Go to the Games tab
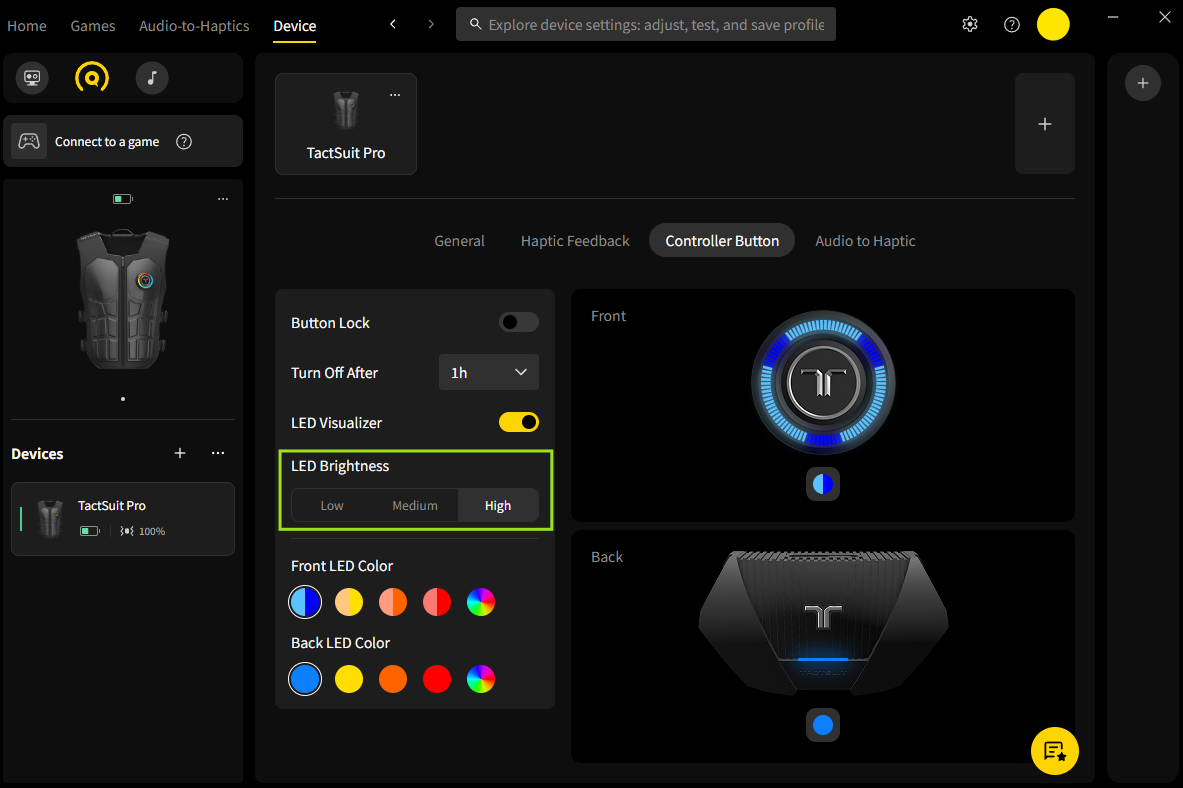1183x788 pixels. [x=93, y=26]
